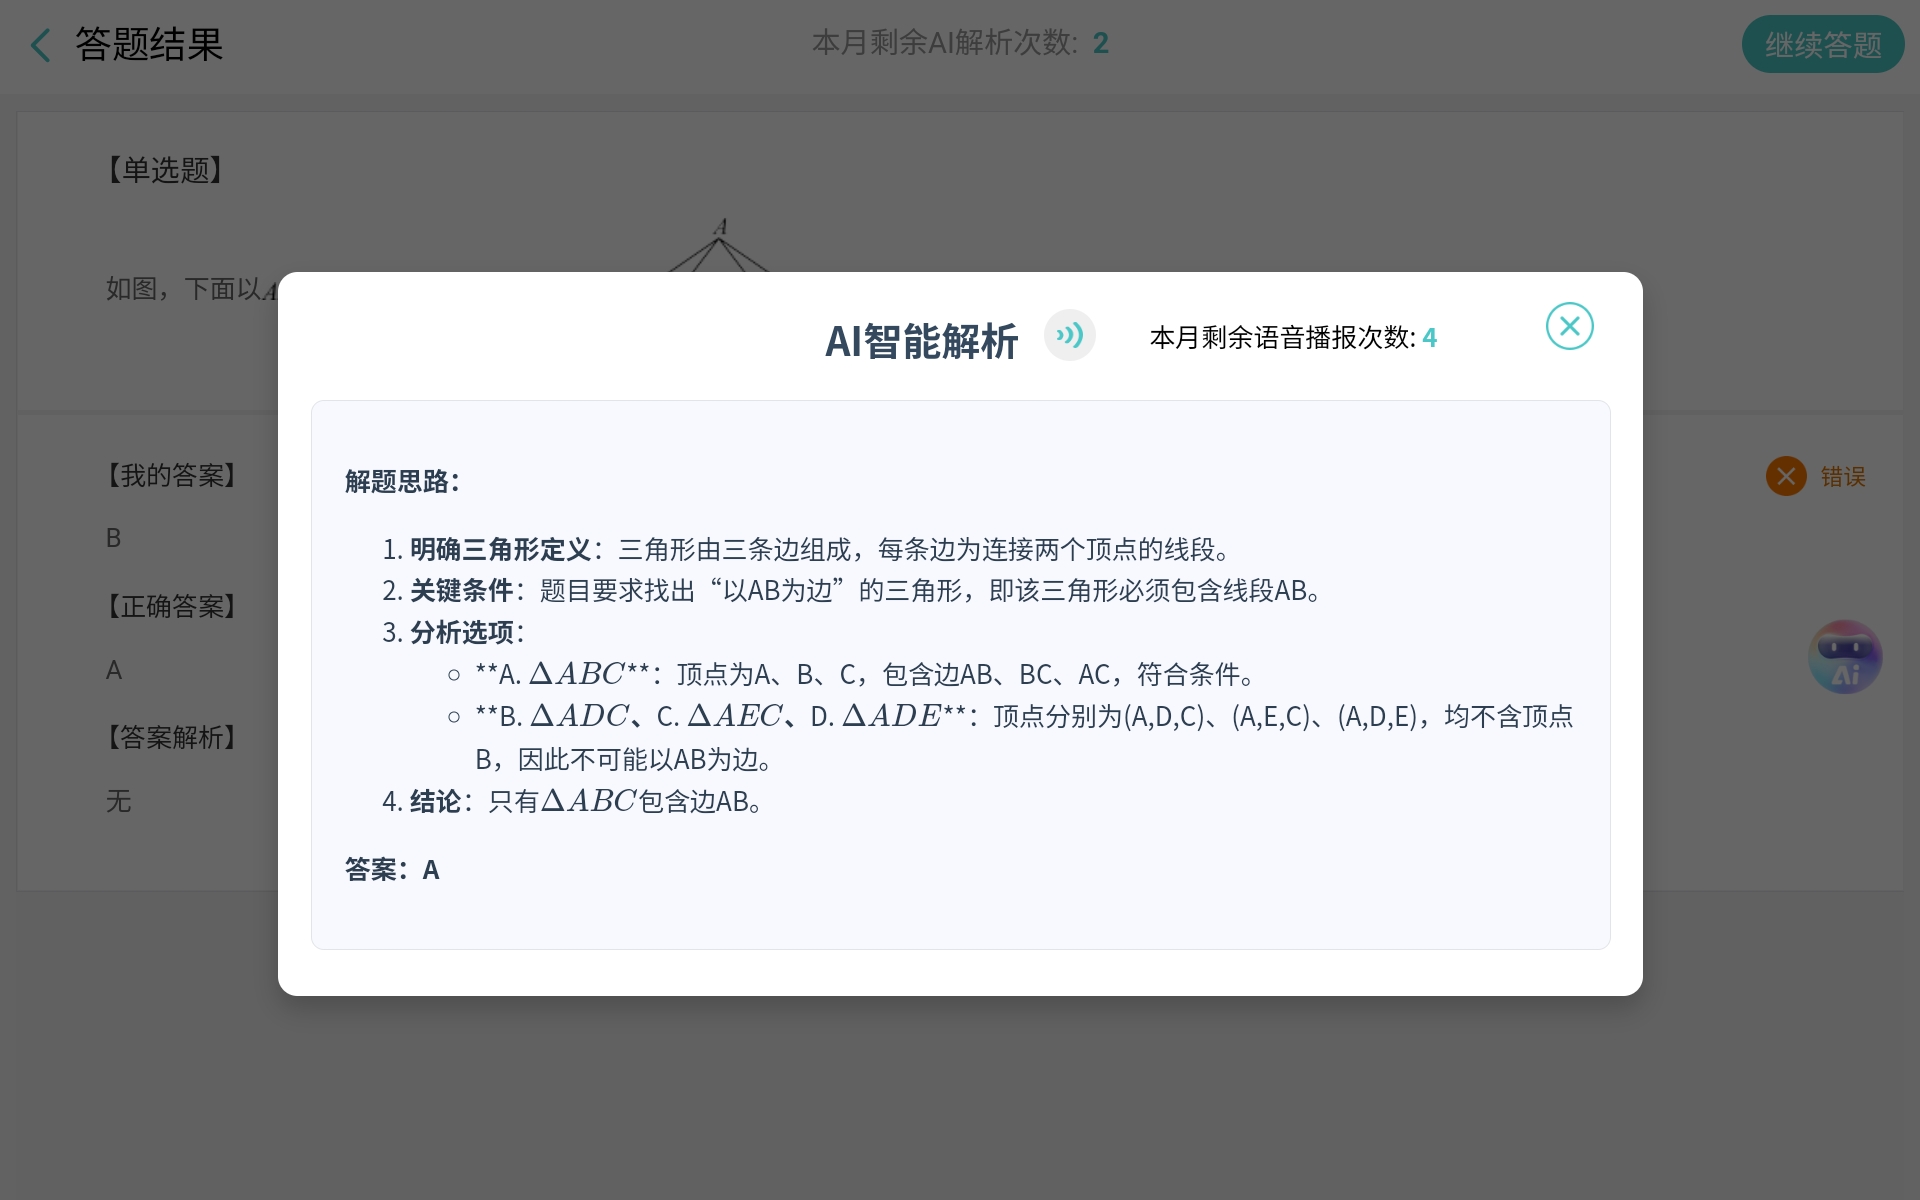Screen dimensions: 1920x1200
Task: Click the 错误 status label
Action: pyautogui.click(x=1842, y=477)
